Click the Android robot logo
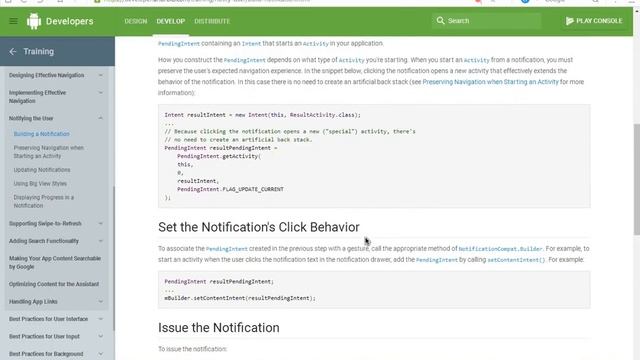The image size is (640, 360). pos(34,21)
